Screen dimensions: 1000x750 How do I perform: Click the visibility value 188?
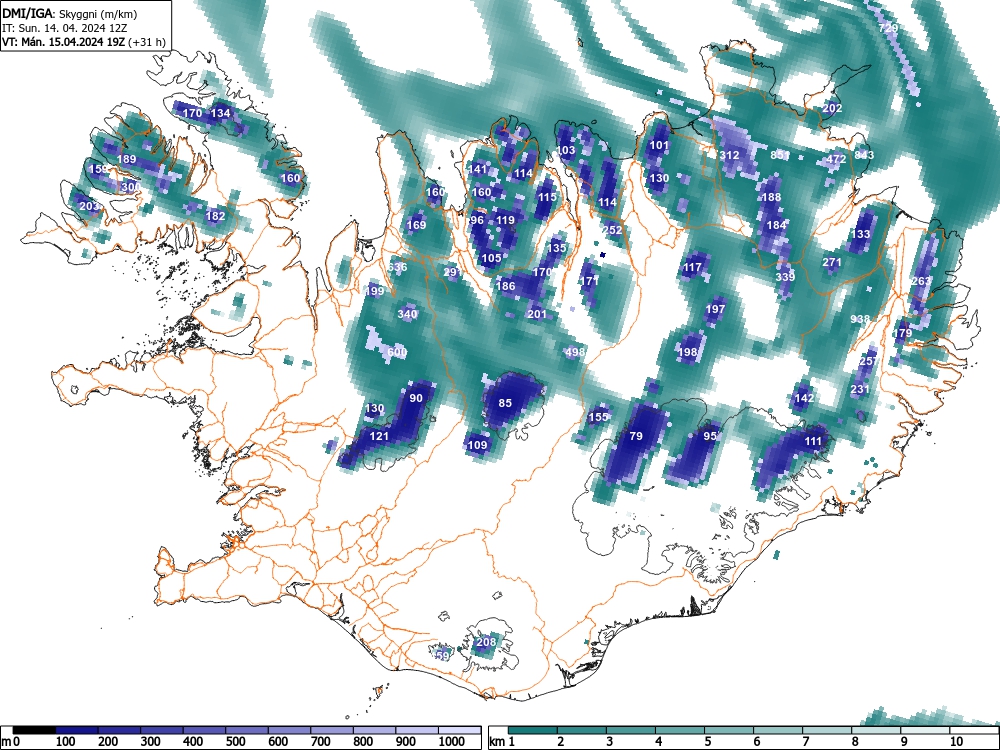(x=771, y=197)
